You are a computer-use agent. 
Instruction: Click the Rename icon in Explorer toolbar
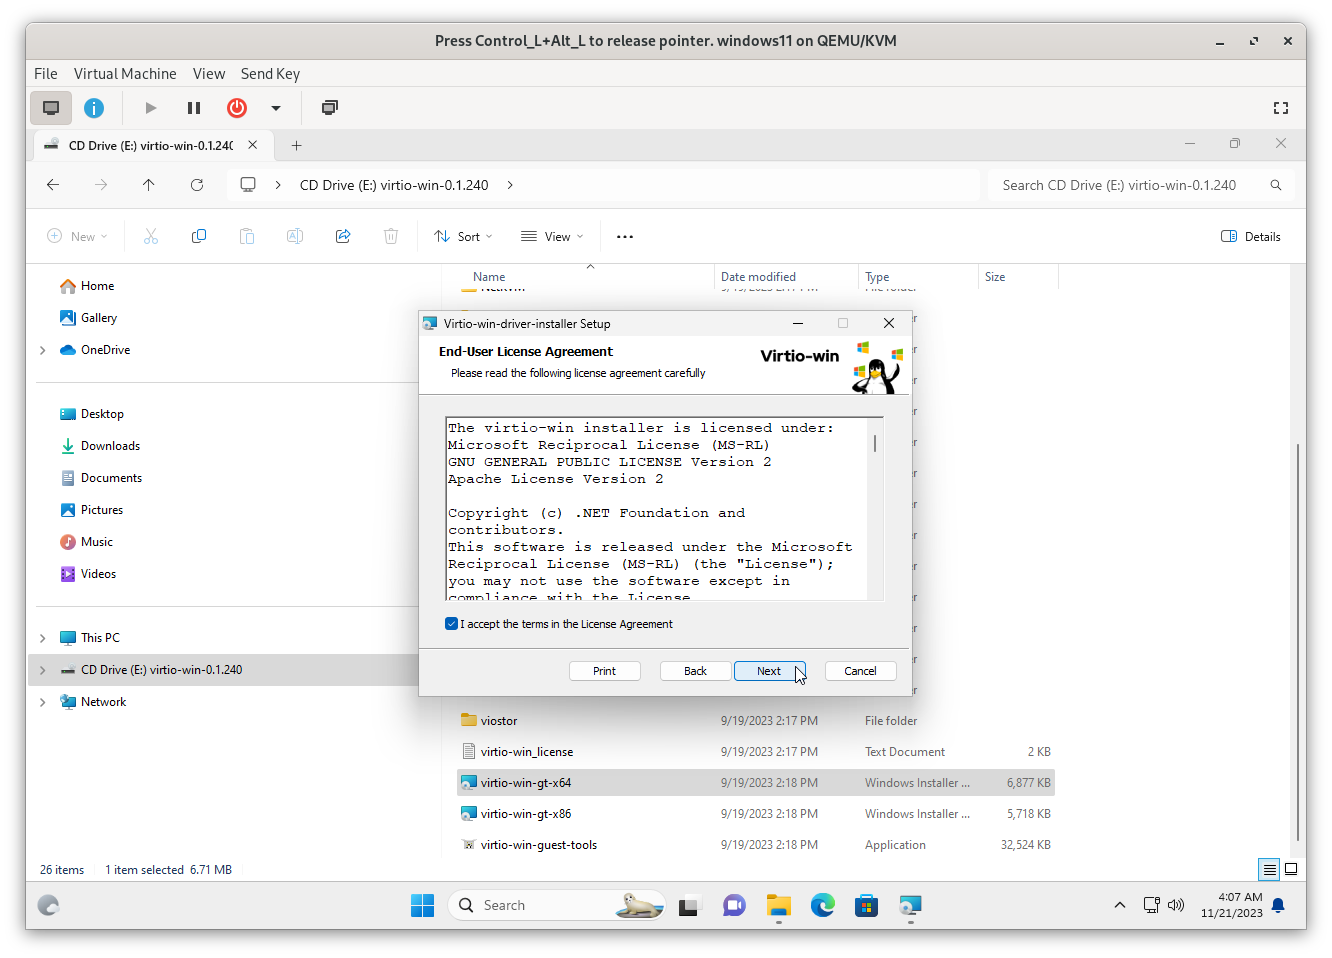coord(295,237)
